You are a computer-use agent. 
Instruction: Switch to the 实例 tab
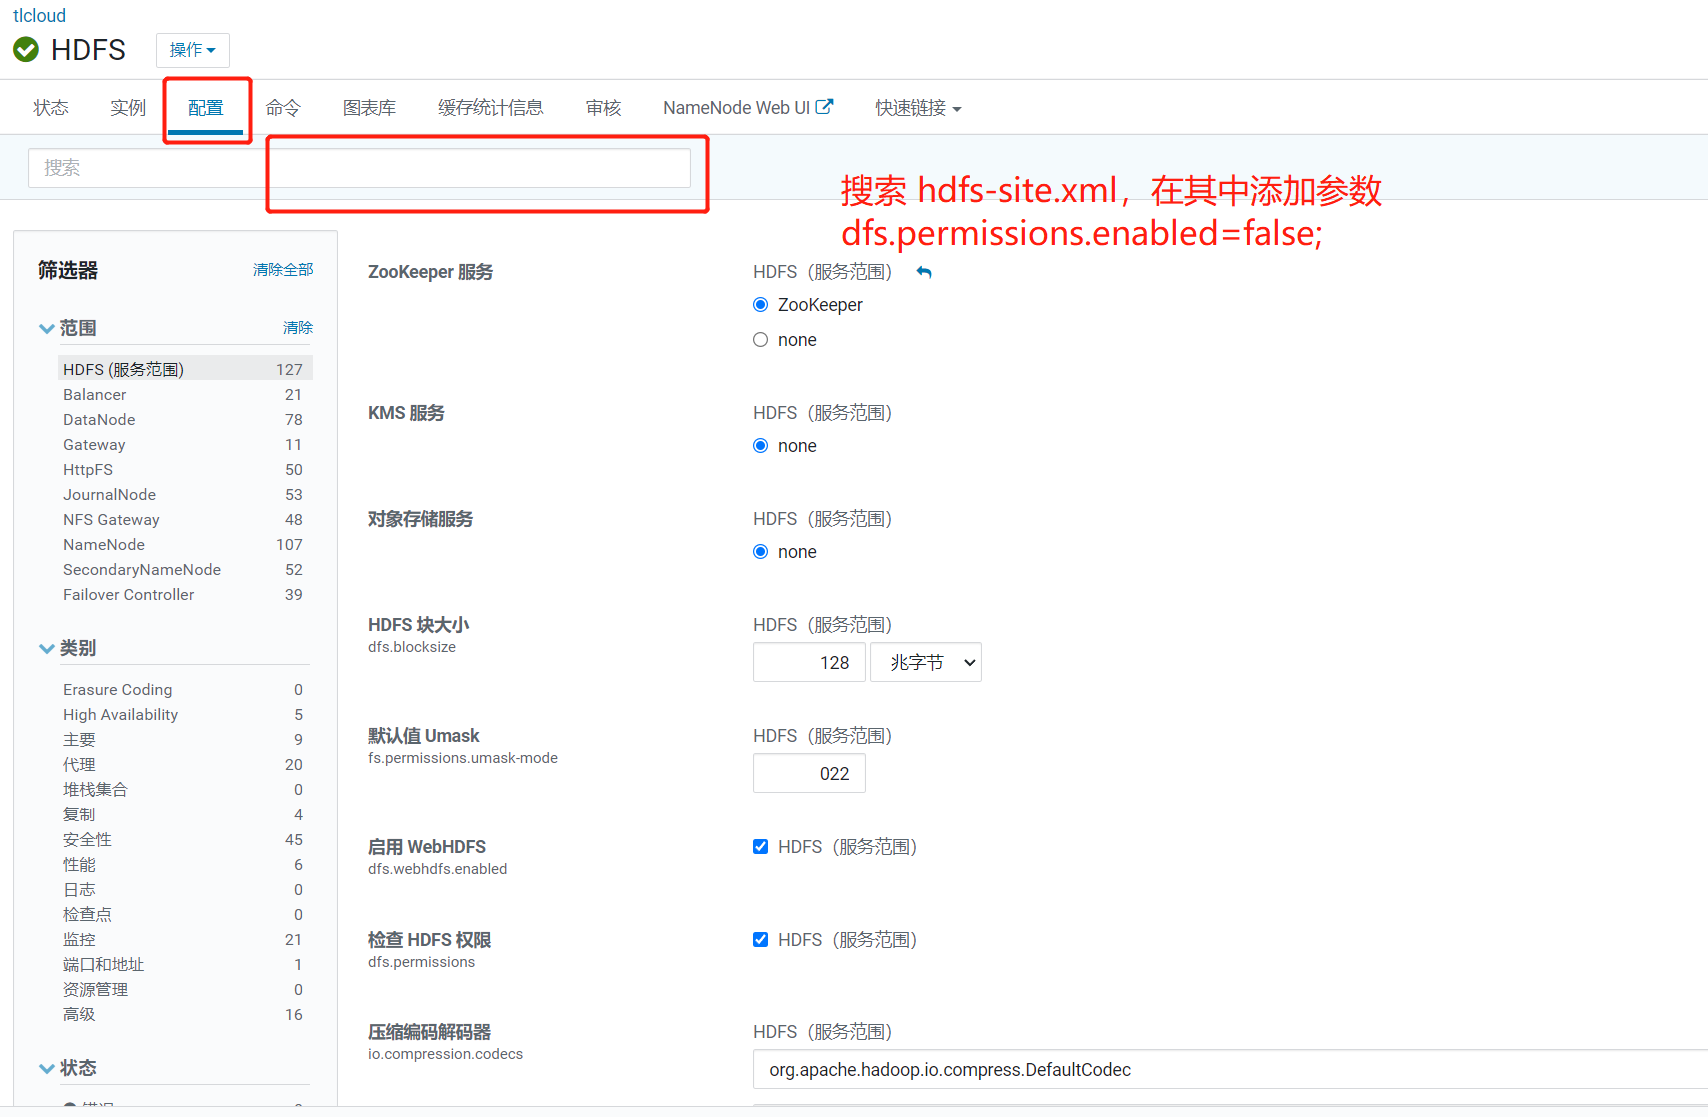pyautogui.click(x=127, y=107)
